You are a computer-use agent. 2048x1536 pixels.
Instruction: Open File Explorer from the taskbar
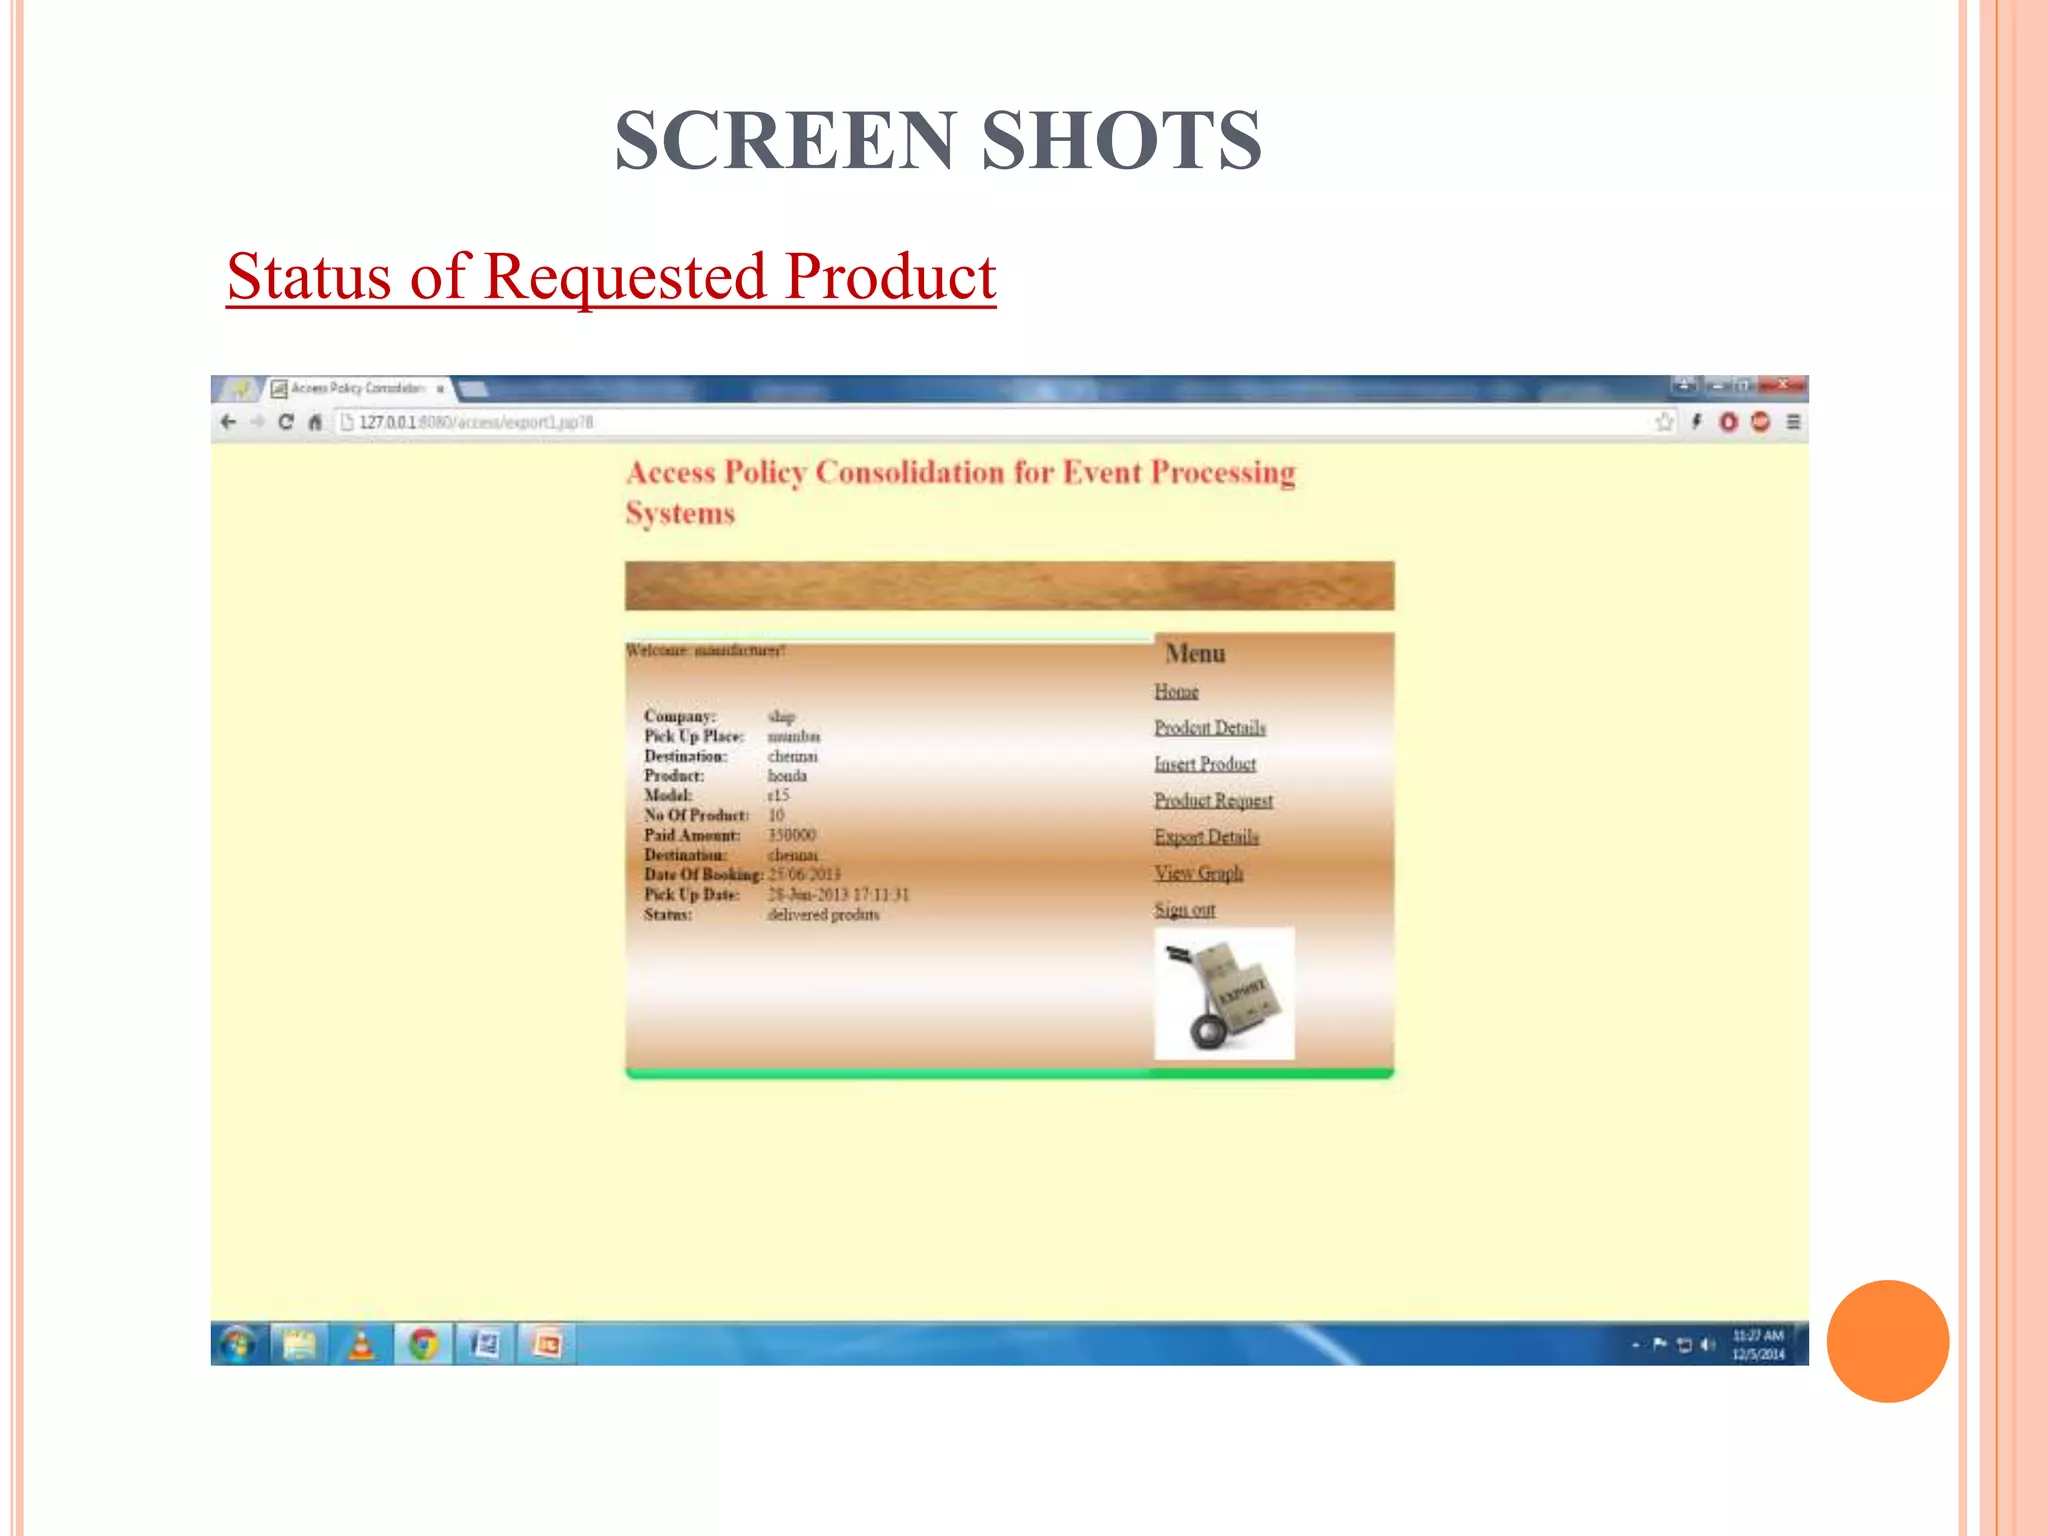click(299, 1344)
